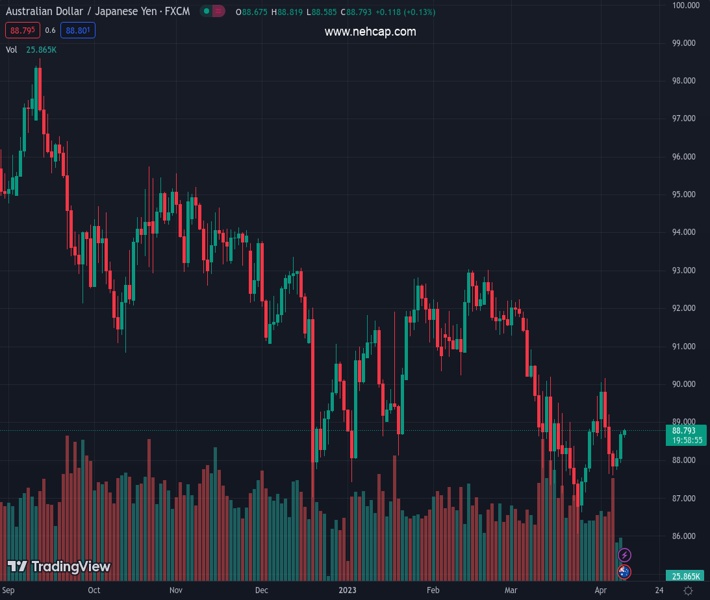Click the 93.000 level on price scale
The height and width of the screenshot is (600, 710).
tap(685, 271)
